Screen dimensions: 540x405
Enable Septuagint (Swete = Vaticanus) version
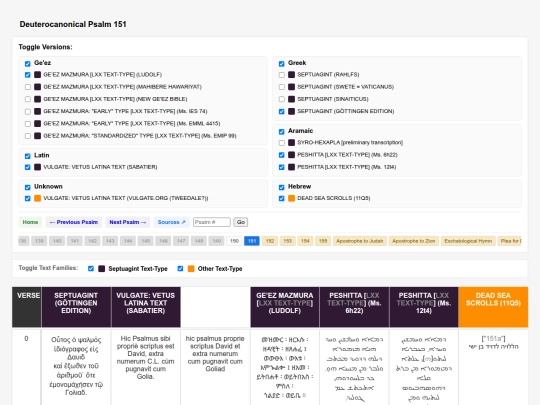pyautogui.click(x=281, y=87)
